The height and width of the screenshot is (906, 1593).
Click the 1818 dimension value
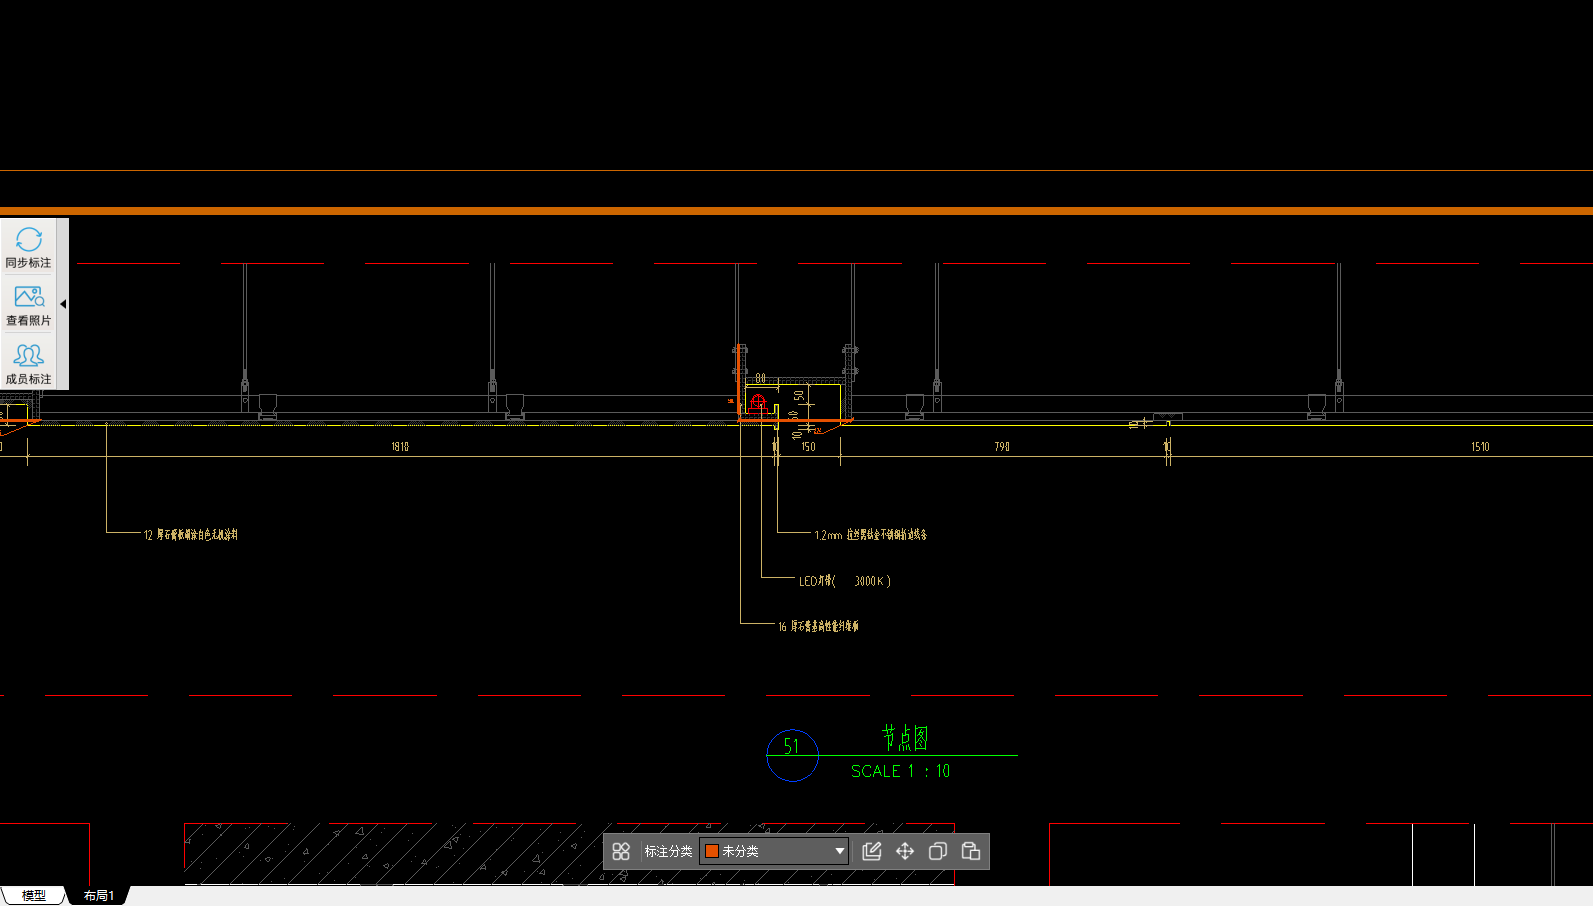(400, 447)
